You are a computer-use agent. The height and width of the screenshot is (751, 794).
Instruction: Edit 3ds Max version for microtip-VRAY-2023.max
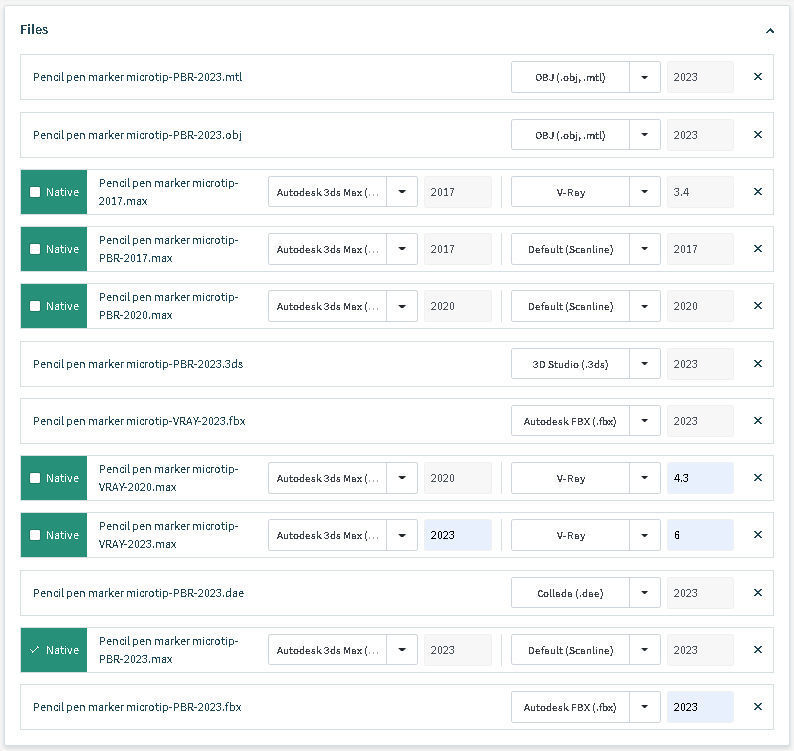[457, 535]
